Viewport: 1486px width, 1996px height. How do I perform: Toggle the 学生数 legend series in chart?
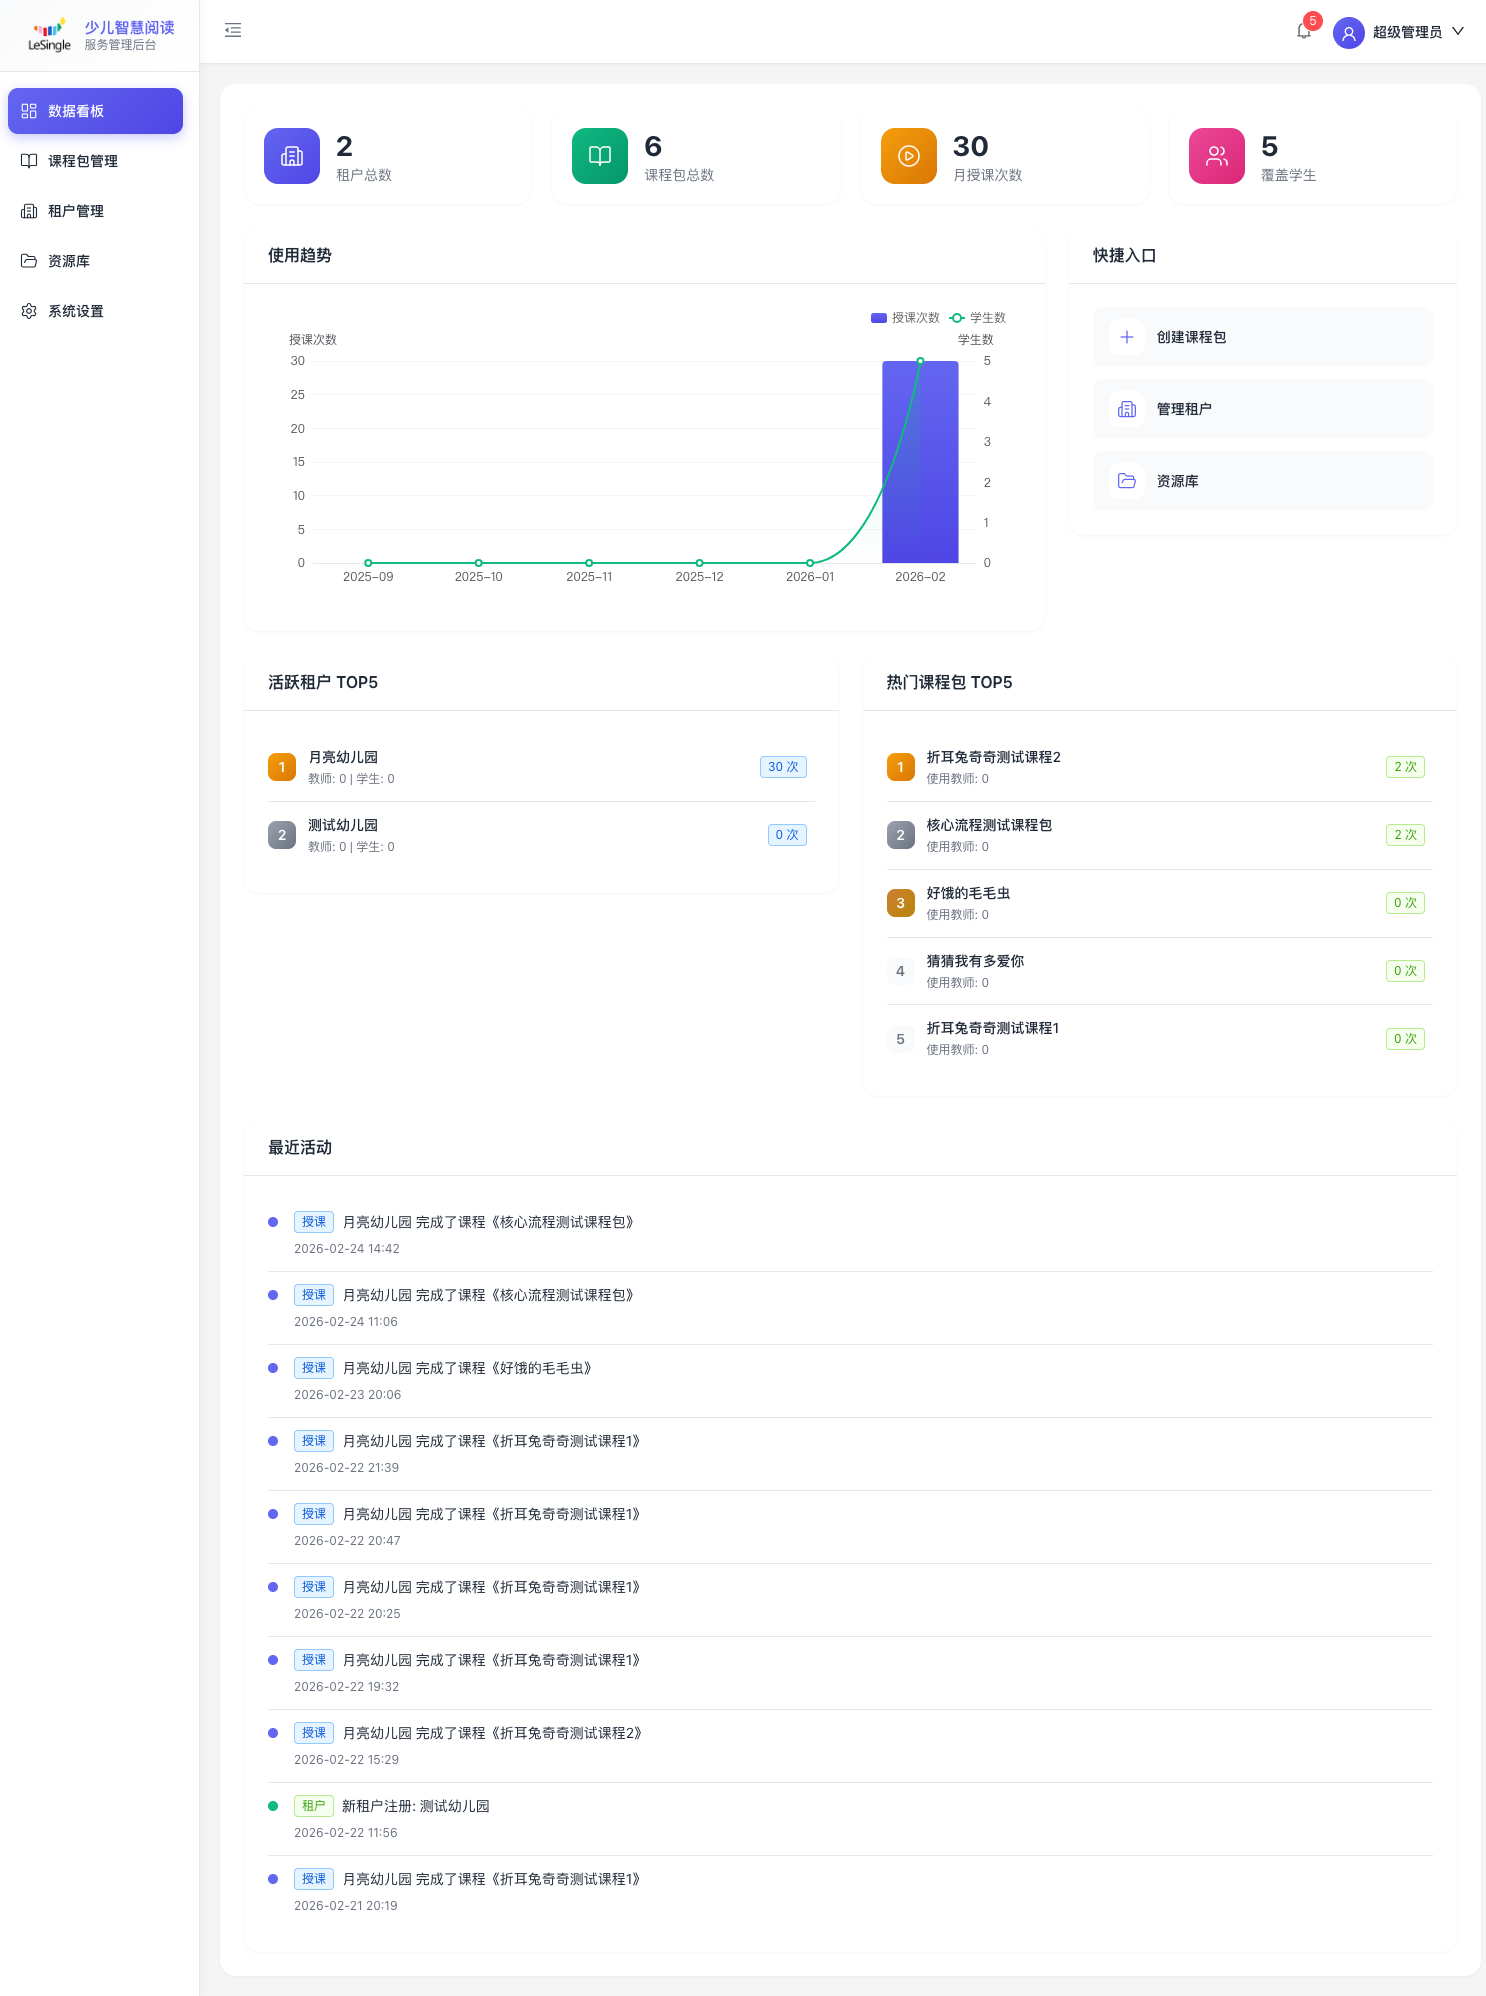978,318
